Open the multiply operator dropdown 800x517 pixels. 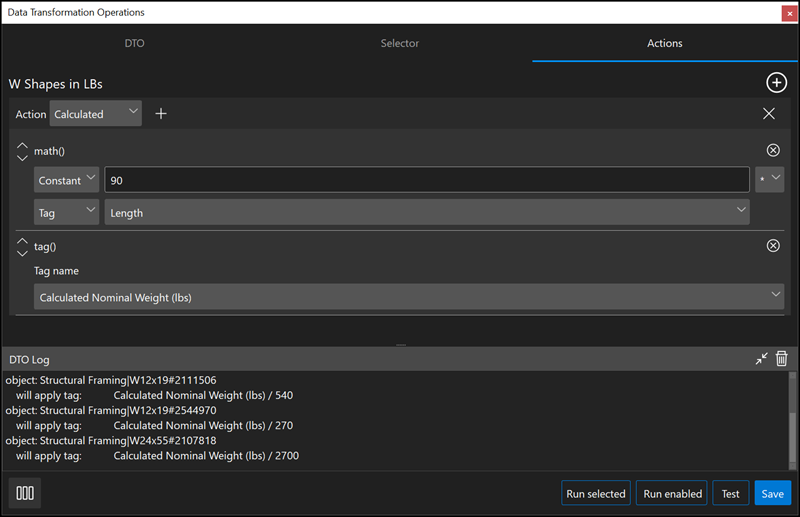coord(769,179)
